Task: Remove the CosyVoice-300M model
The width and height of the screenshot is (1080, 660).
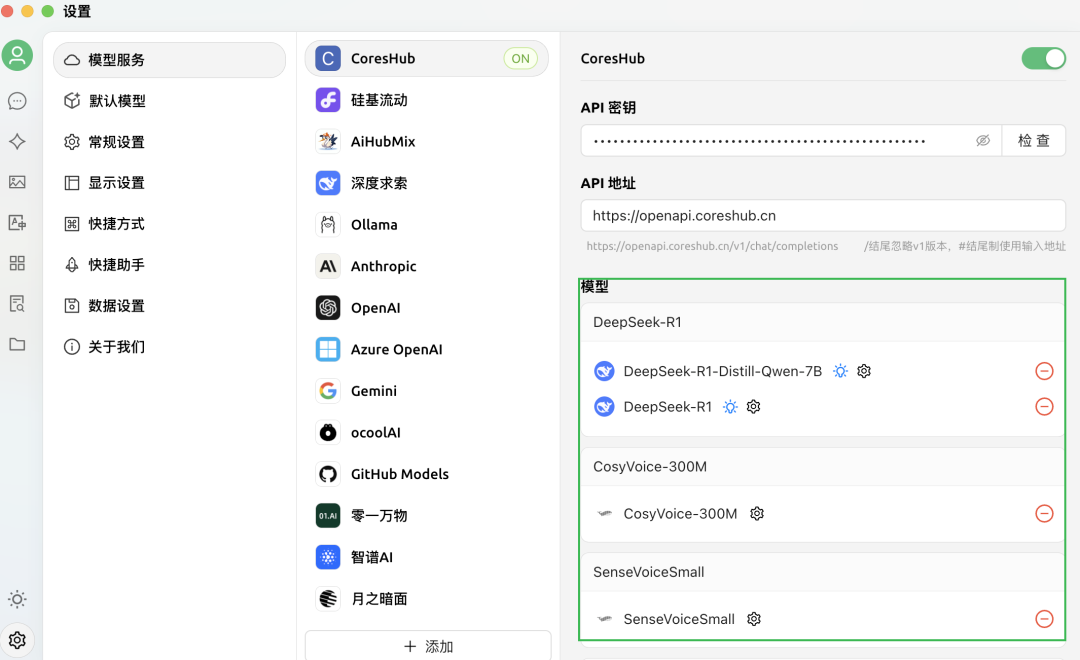Action: pyautogui.click(x=1044, y=513)
